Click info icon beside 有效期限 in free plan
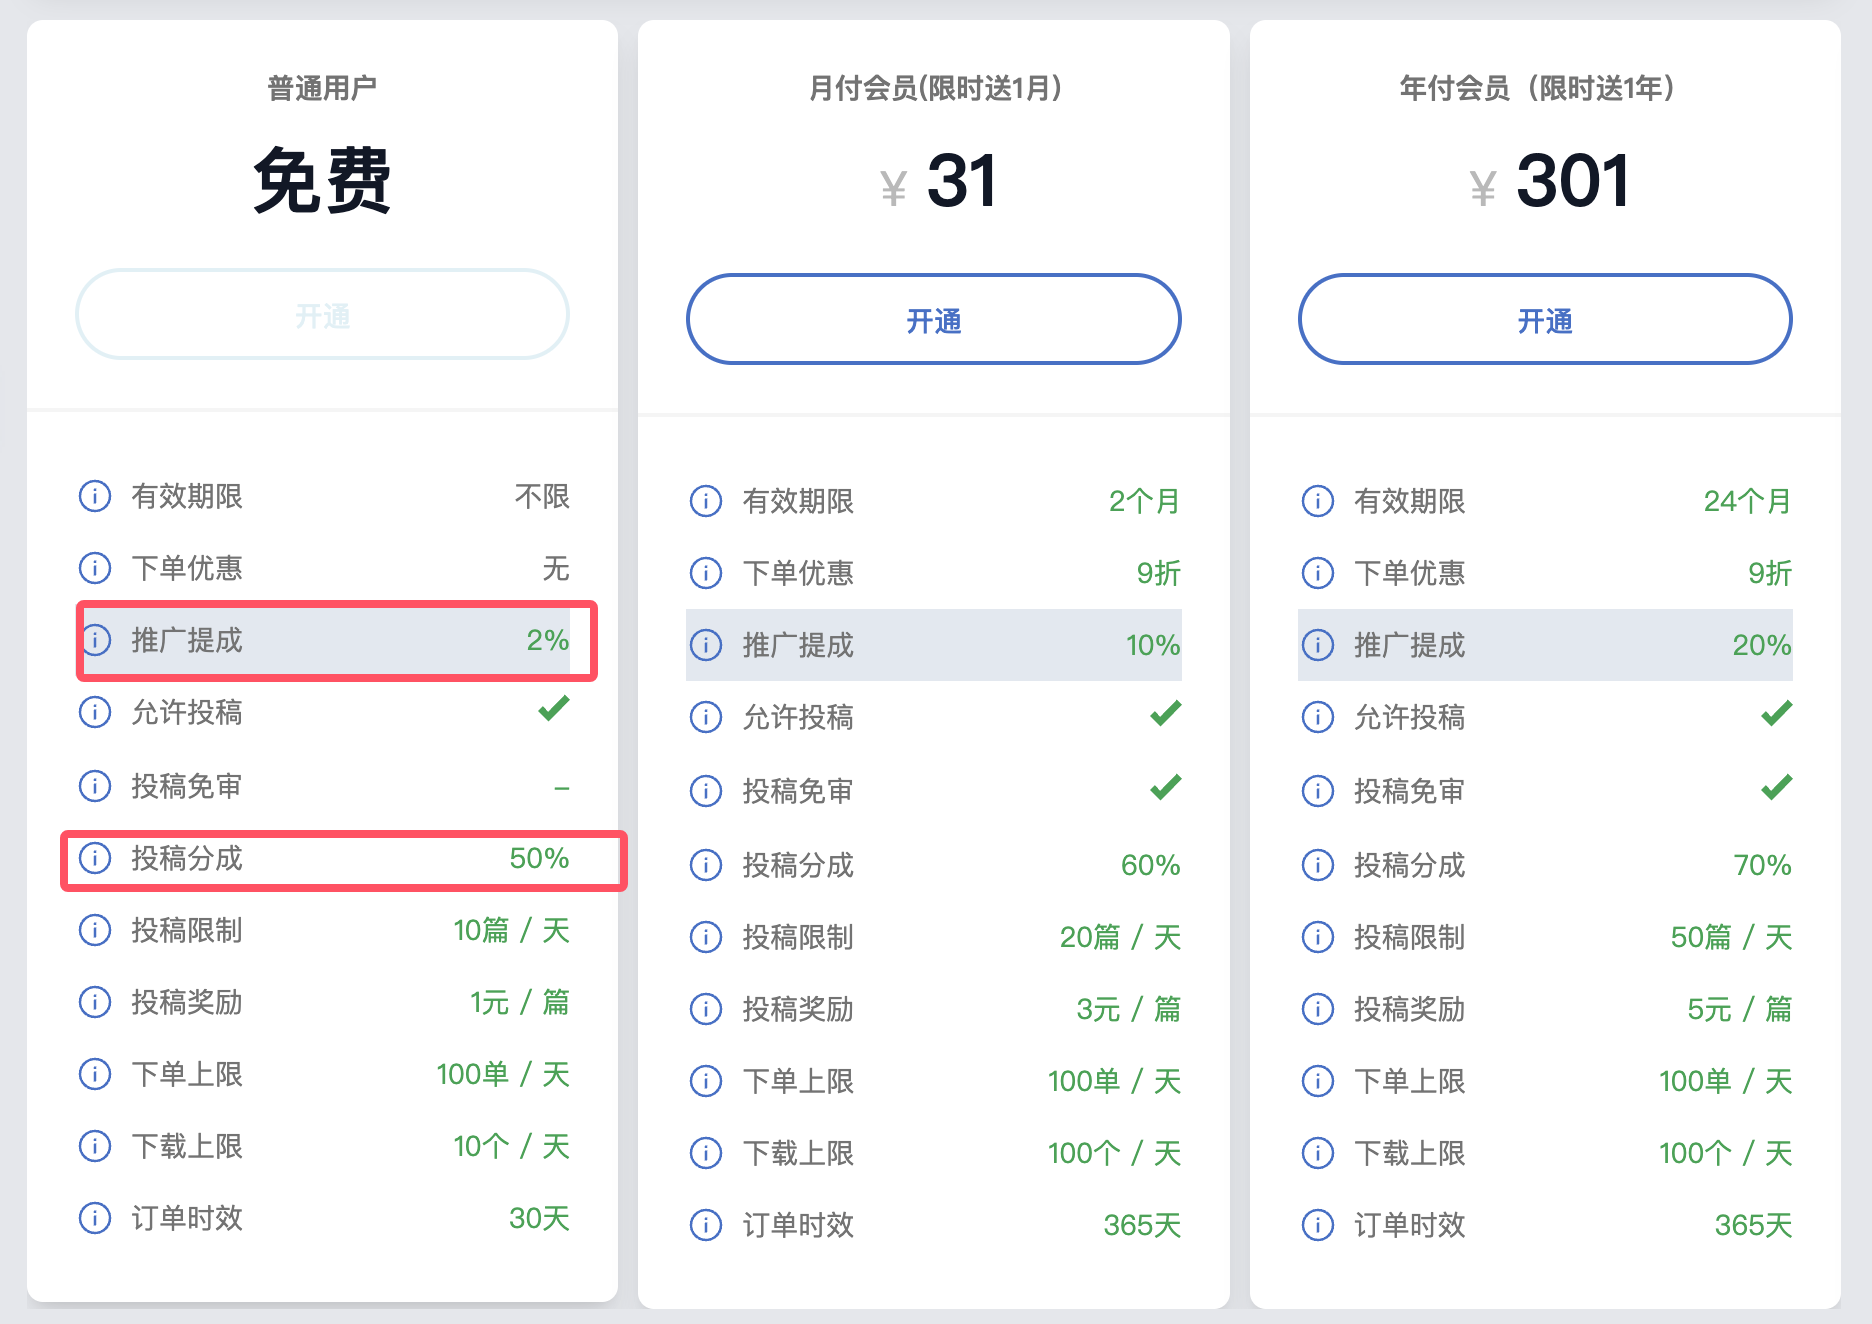 tap(95, 496)
